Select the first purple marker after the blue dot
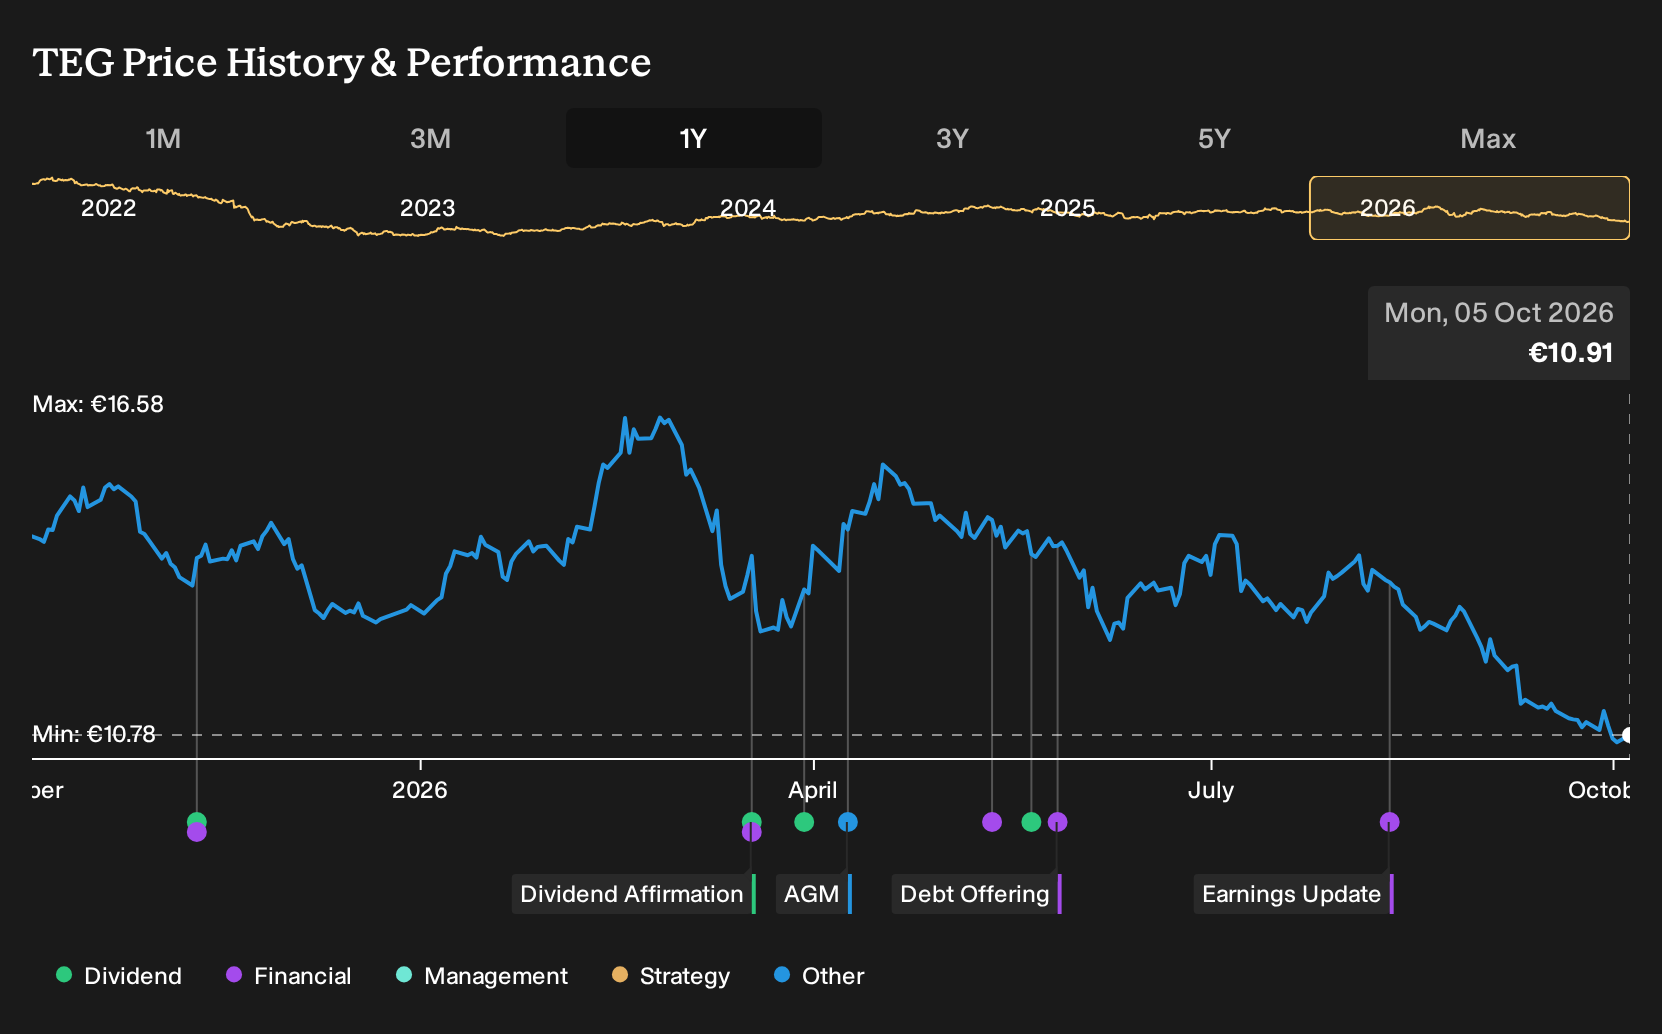The height and width of the screenshot is (1034, 1662). 992,822
